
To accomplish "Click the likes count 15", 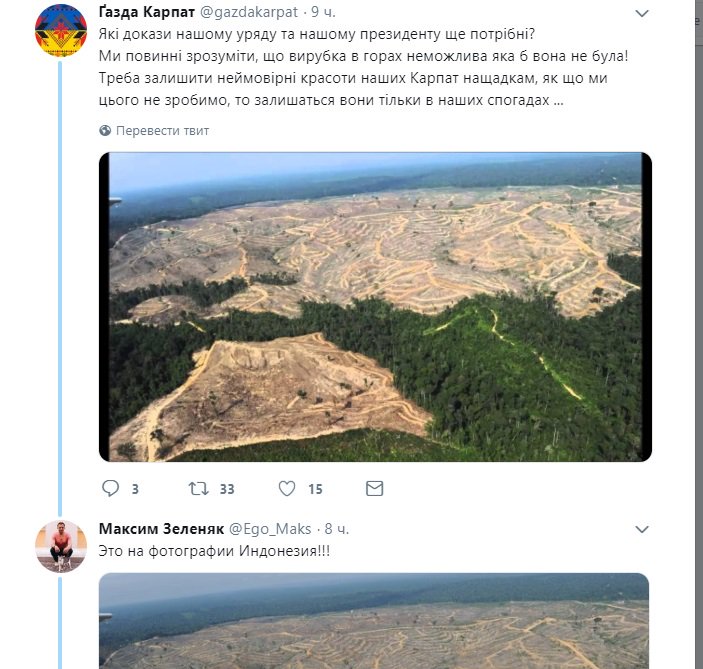I will [315, 489].
